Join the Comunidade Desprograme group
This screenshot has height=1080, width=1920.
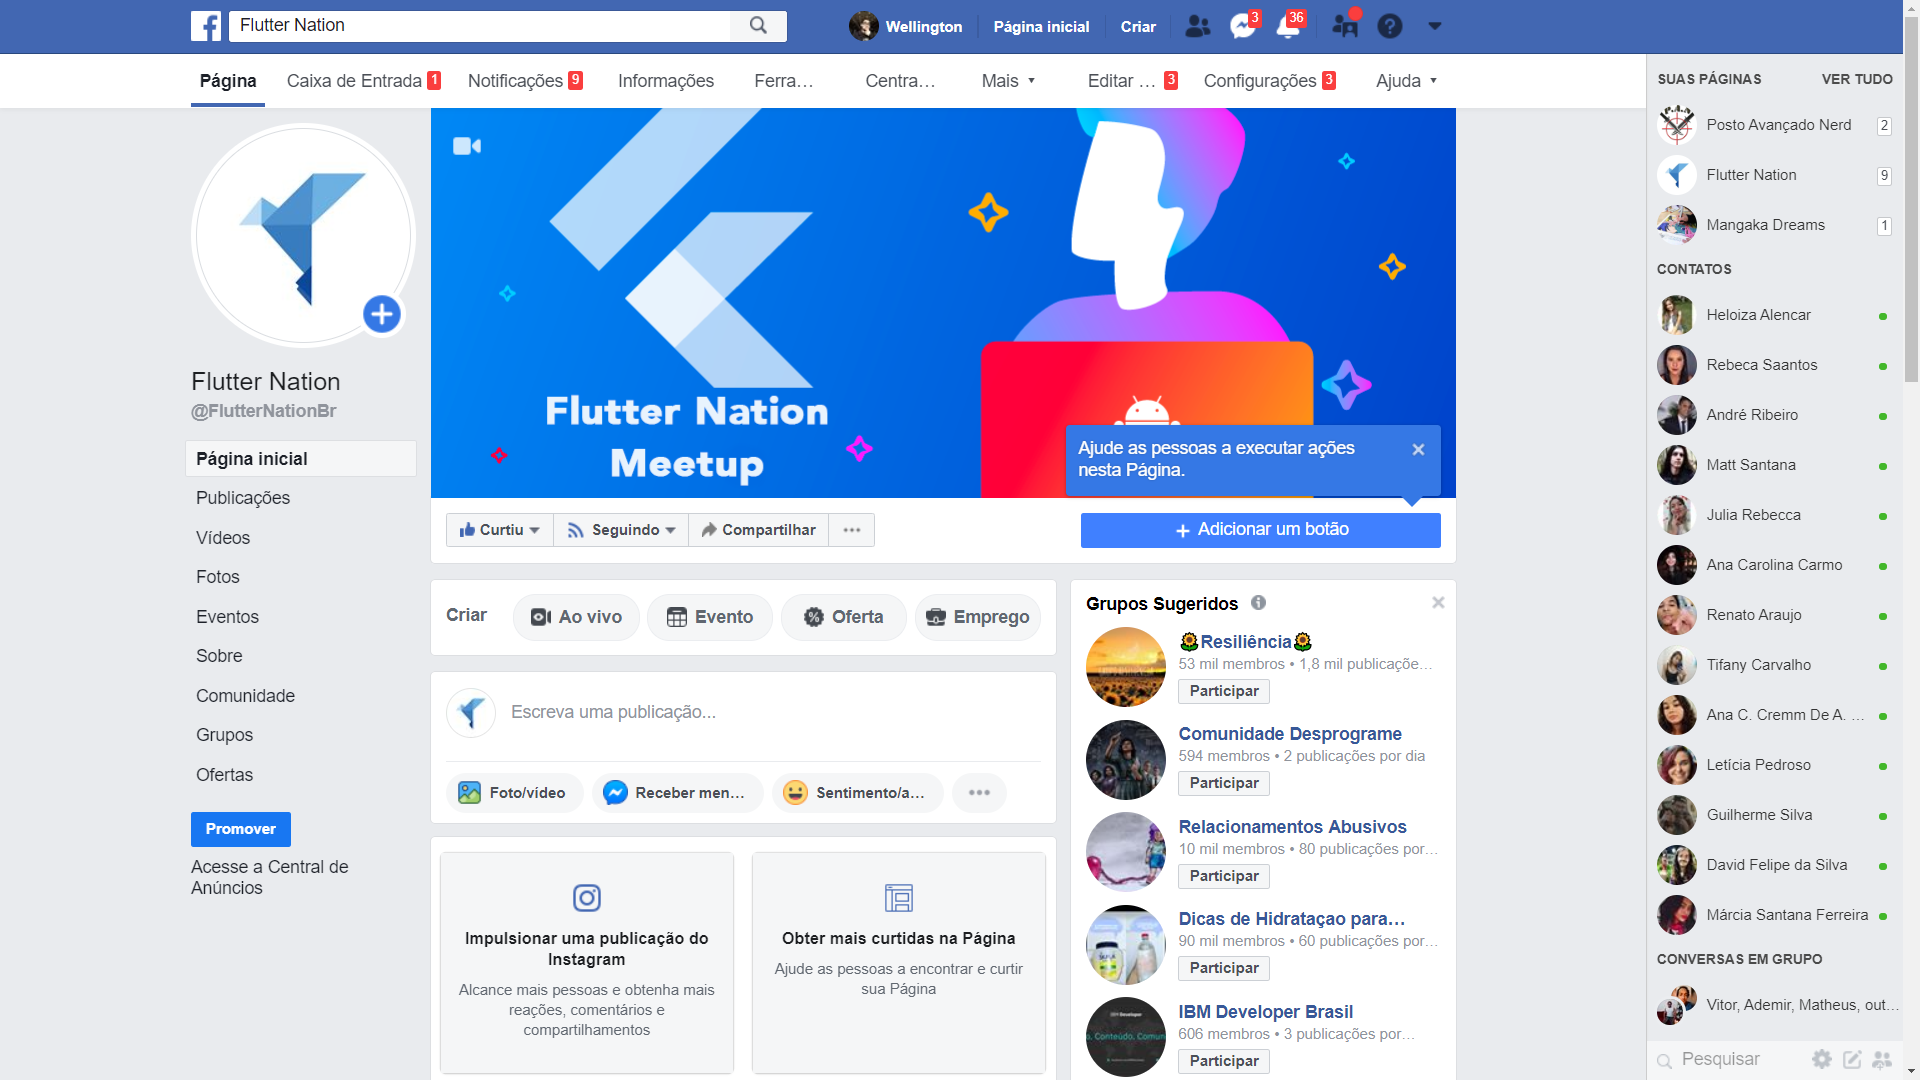coord(1223,783)
